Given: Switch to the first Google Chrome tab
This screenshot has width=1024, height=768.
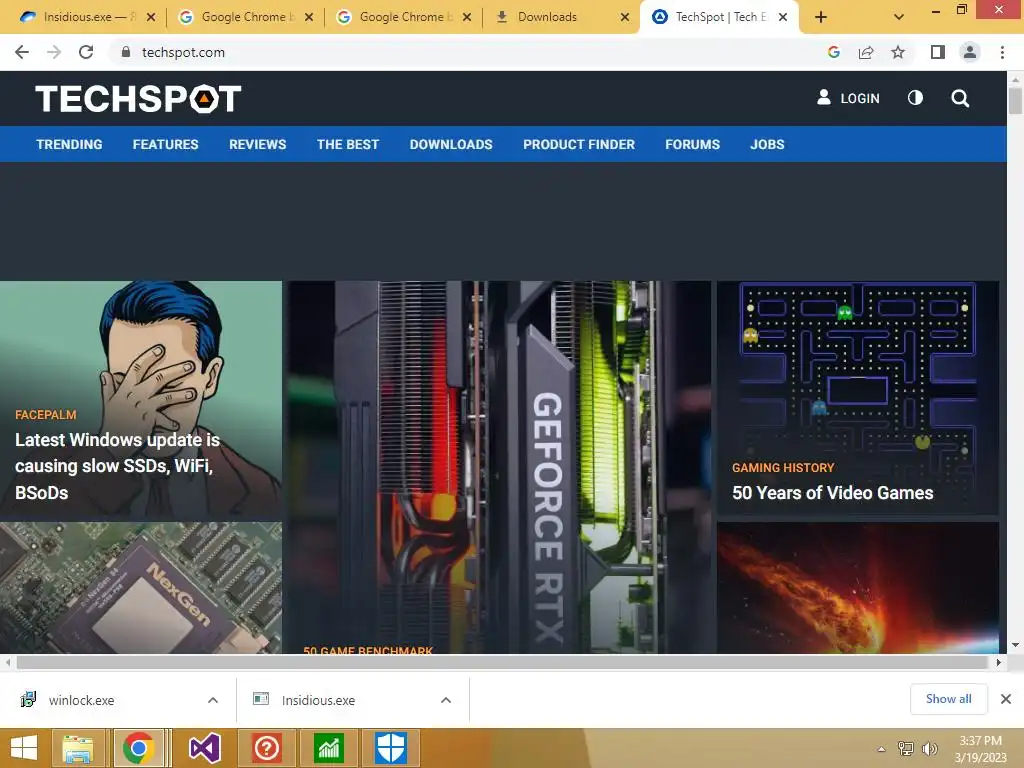Looking at the screenshot, I should [245, 17].
